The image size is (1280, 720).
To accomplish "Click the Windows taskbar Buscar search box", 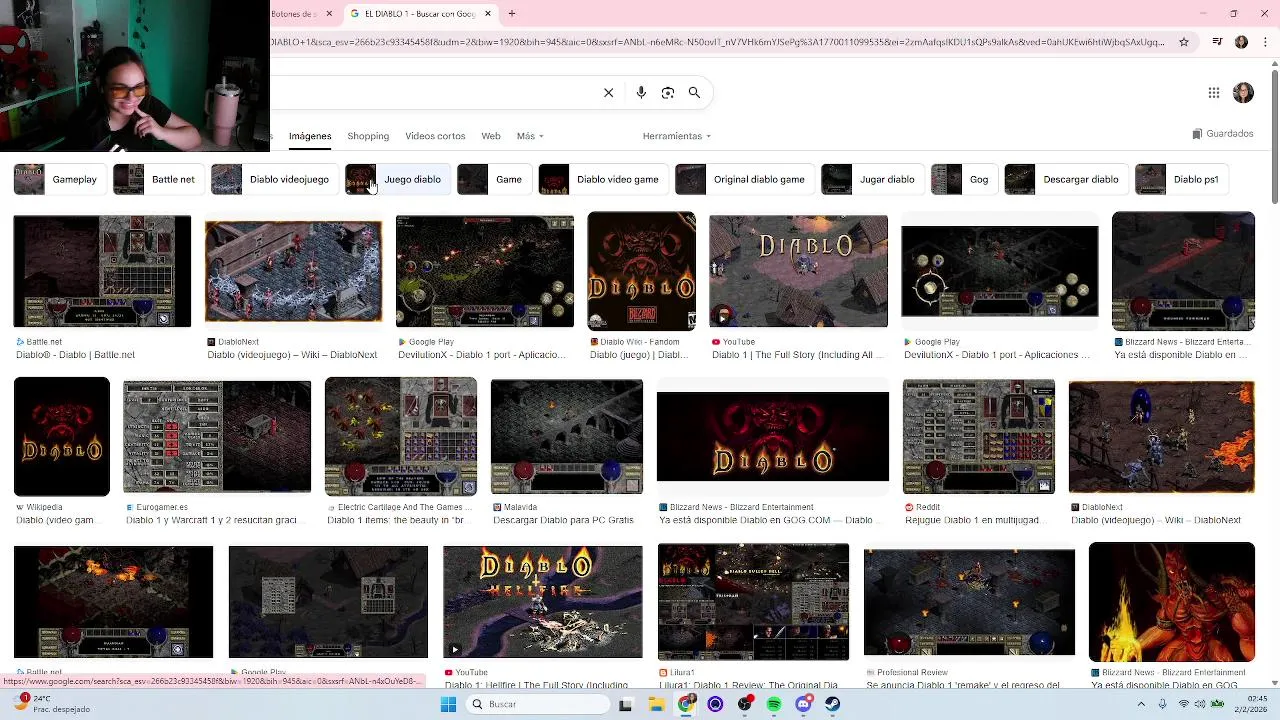I will [538, 704].
